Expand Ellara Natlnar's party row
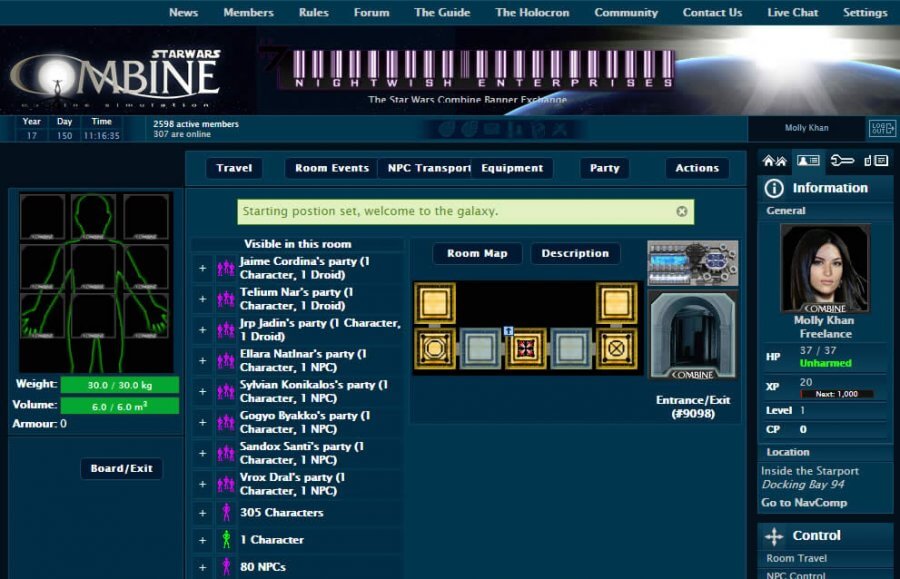The image size is (900, 579). [203, 361]
